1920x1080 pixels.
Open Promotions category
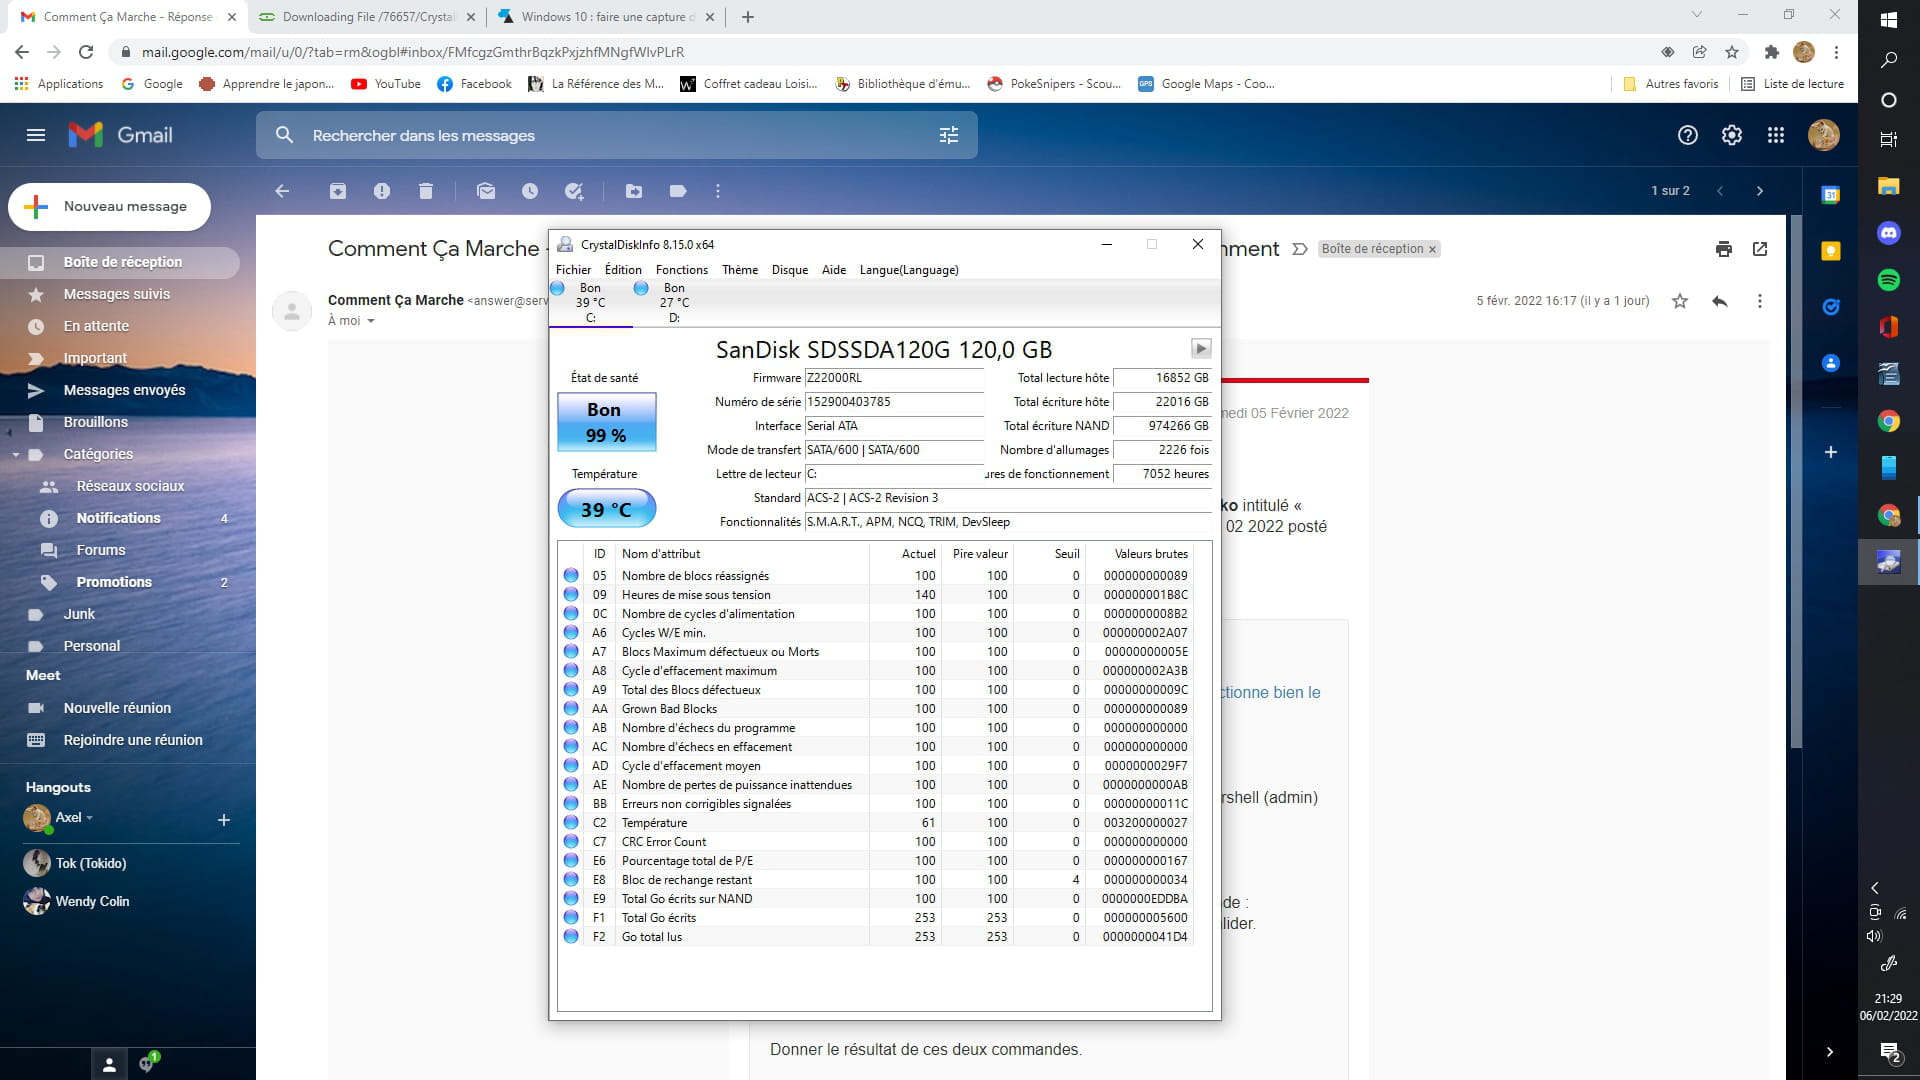point(120,582)
